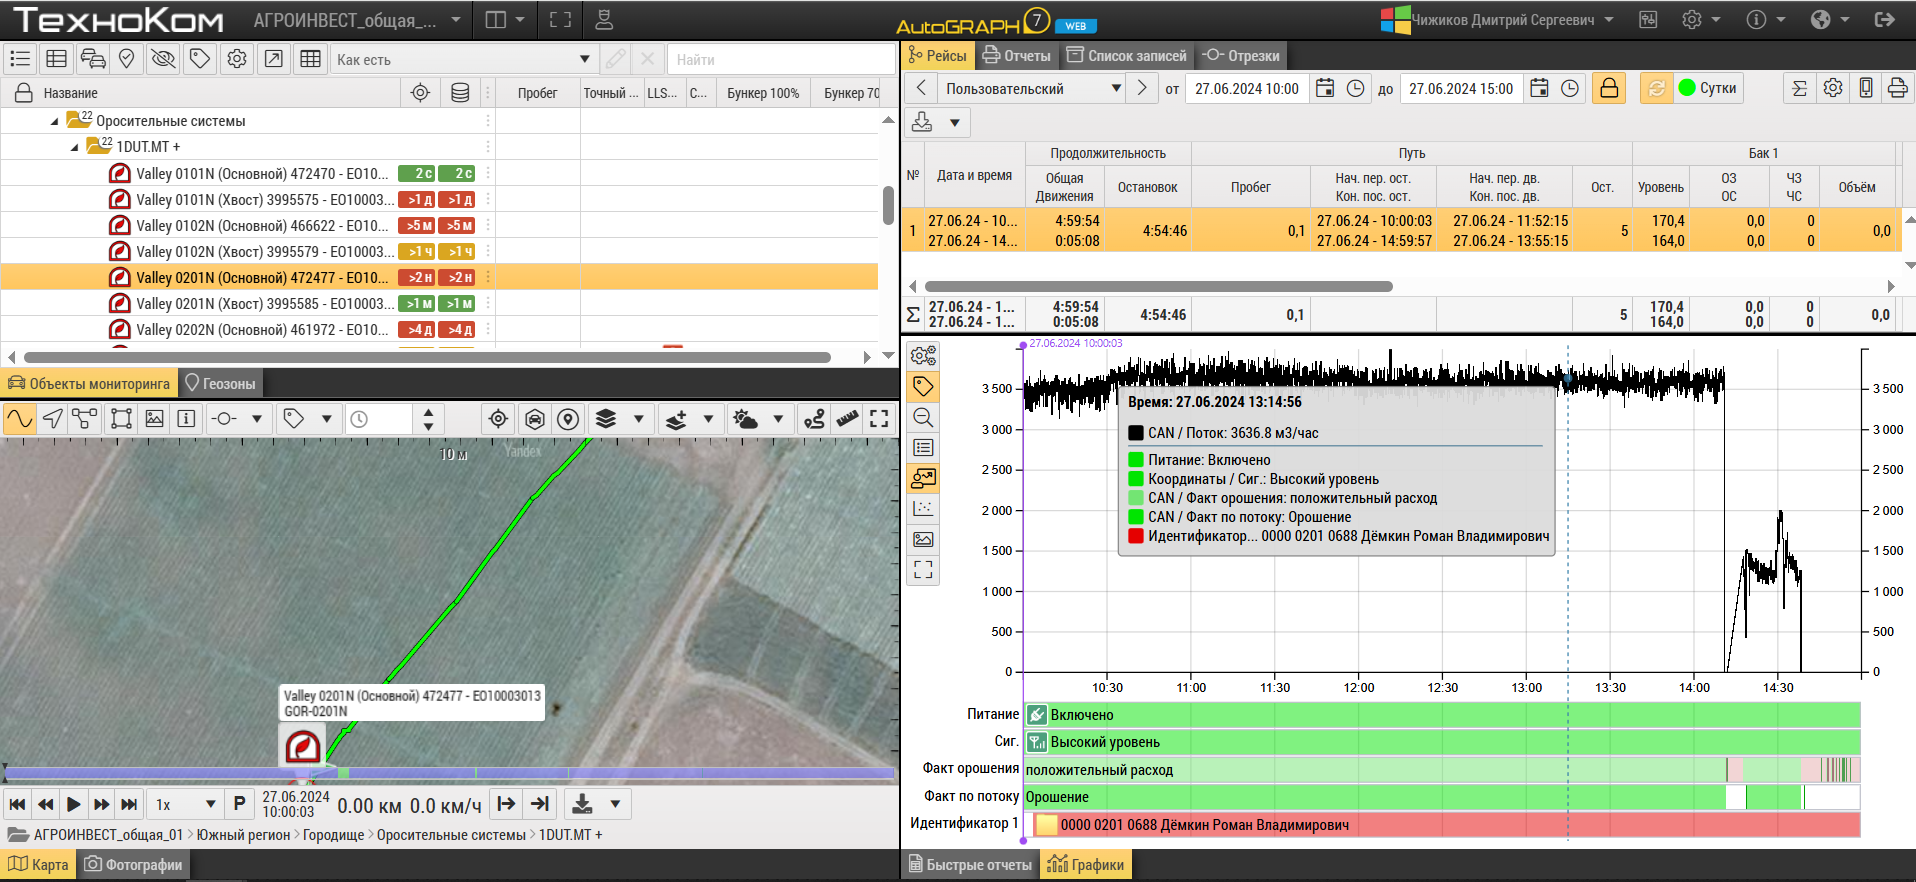Center map on target crosshair icon
The image size is (1916, 882).
point(498,419)
